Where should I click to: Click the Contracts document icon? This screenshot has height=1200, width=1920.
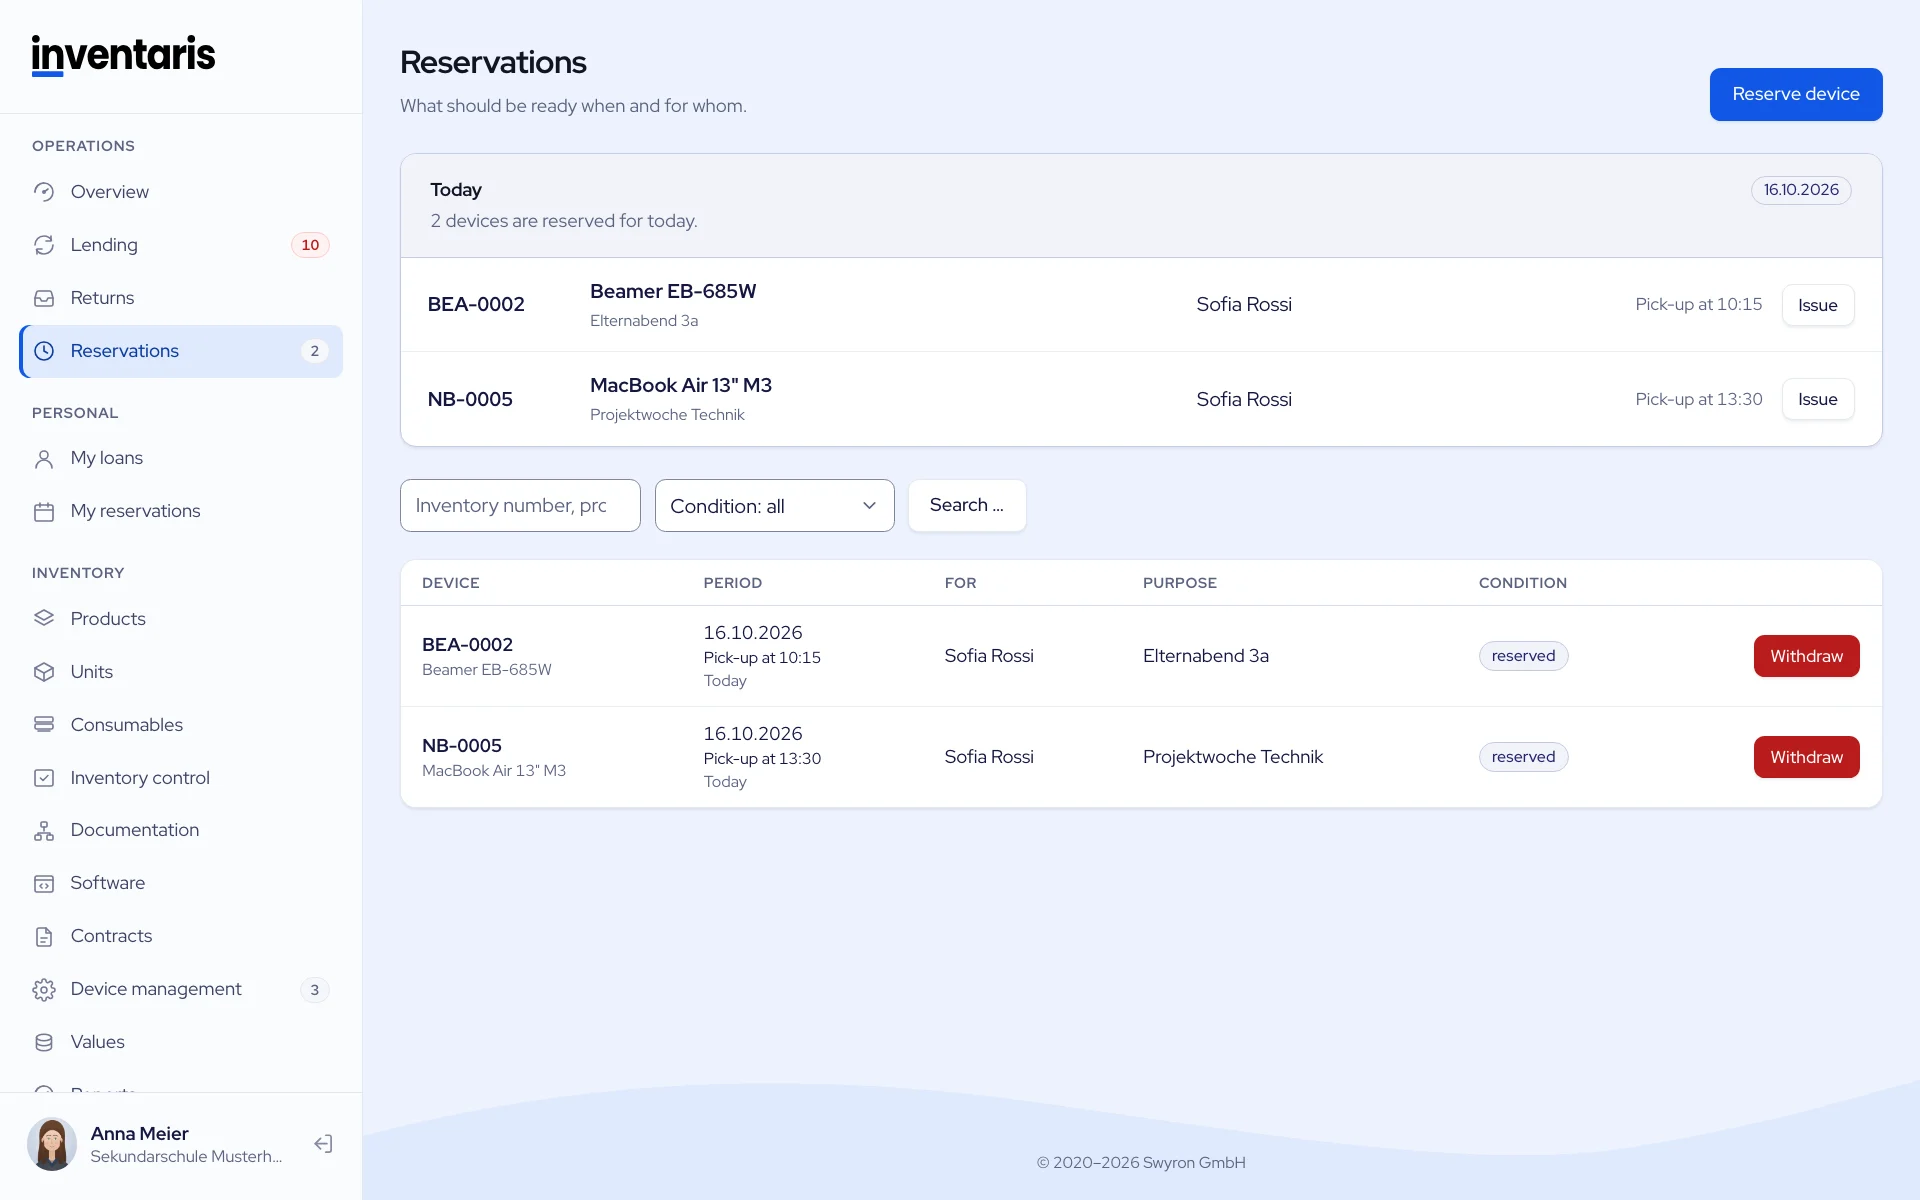[44, 936]
